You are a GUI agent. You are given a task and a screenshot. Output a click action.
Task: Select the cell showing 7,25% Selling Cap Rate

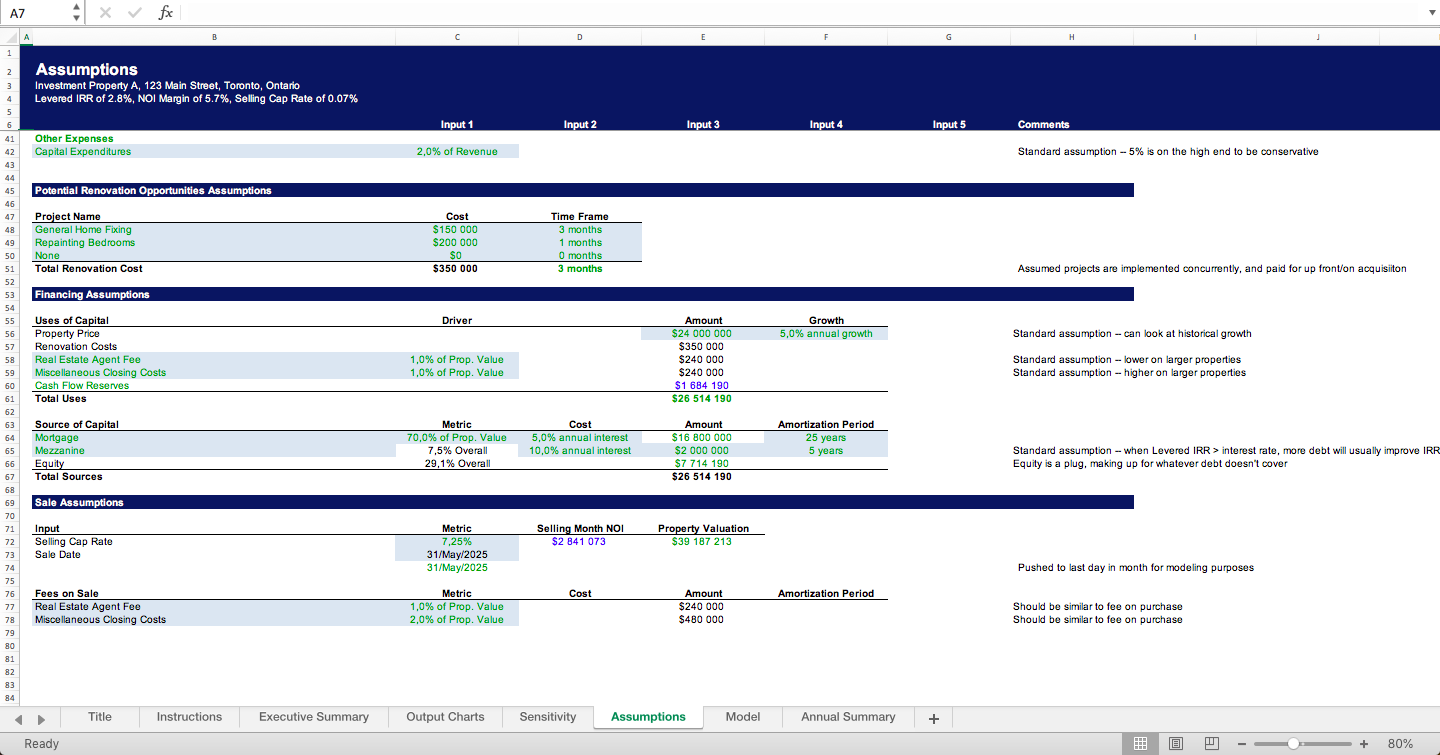coord(457,541)
